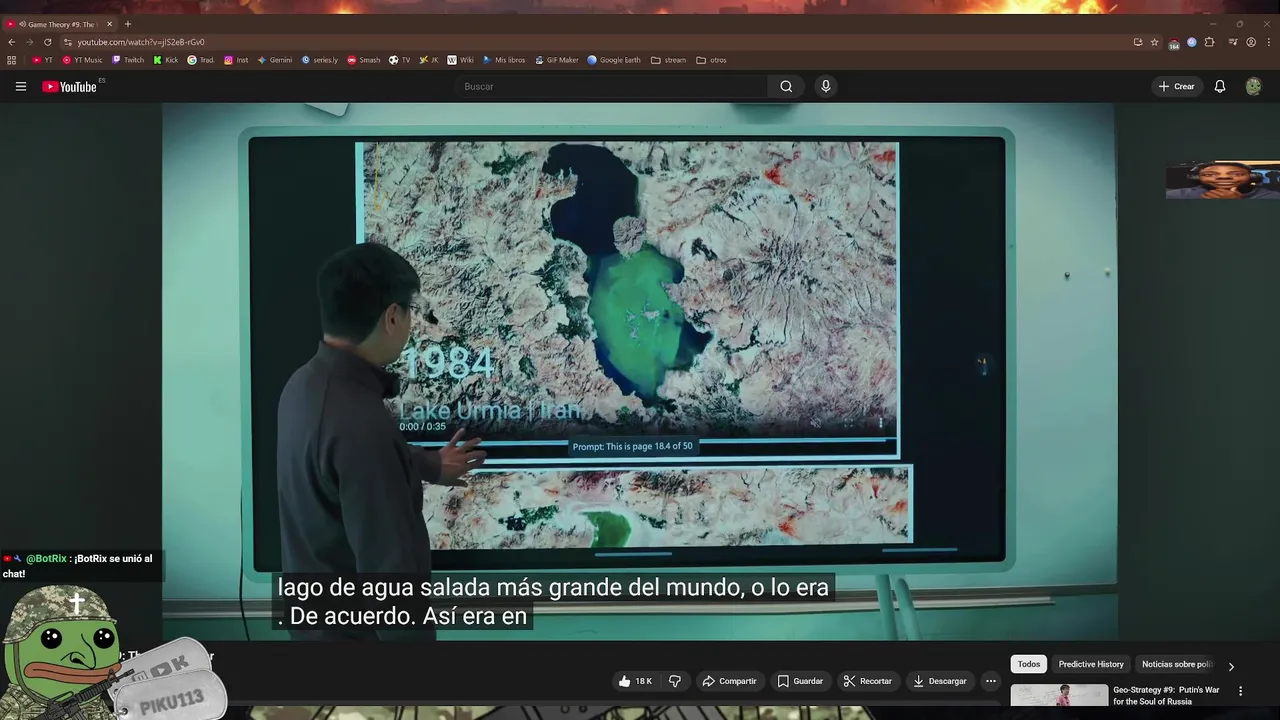
Task: Open a new browser tab
Action: pyautogui.click(x=127, y=24)
